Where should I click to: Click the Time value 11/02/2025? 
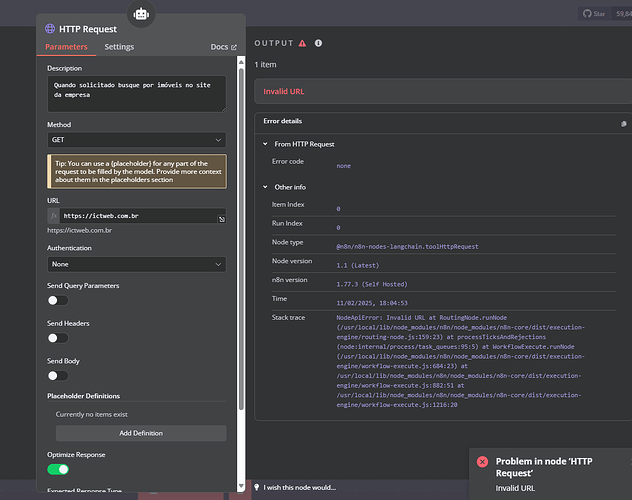tap(372, 303)
